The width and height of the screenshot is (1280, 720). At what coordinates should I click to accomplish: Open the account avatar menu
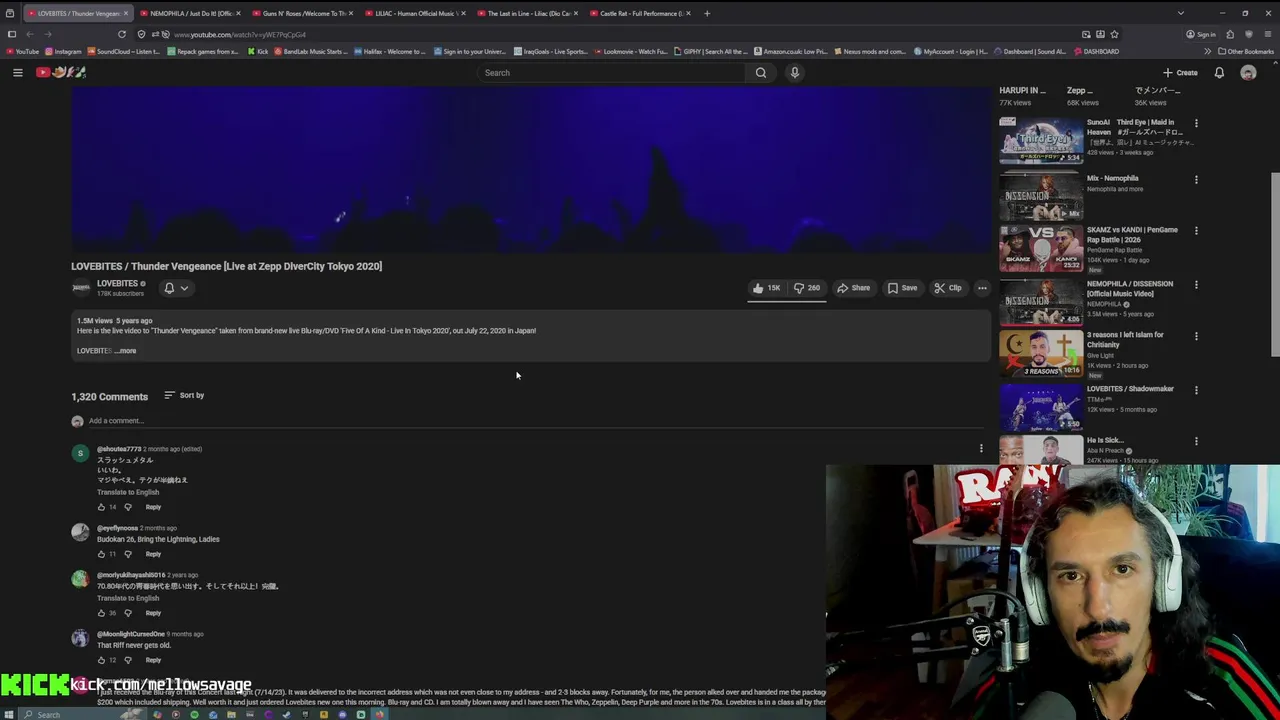(x=1248, y=72)
